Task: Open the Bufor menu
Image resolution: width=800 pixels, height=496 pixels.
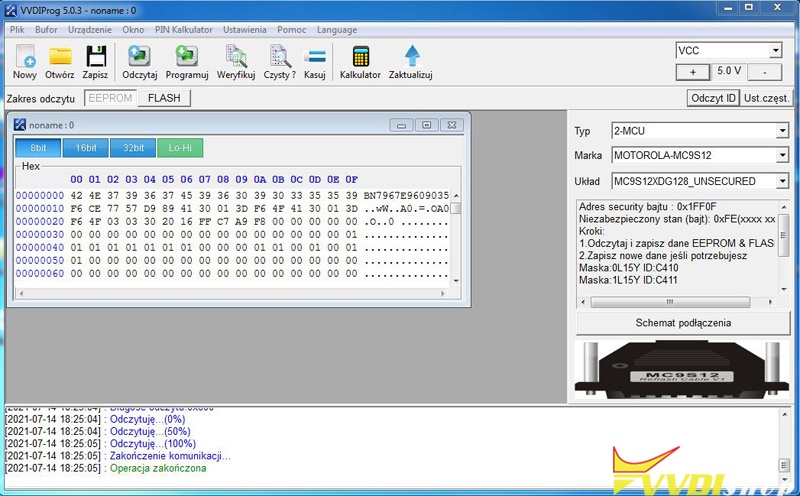Action: (x=46, y=30)
